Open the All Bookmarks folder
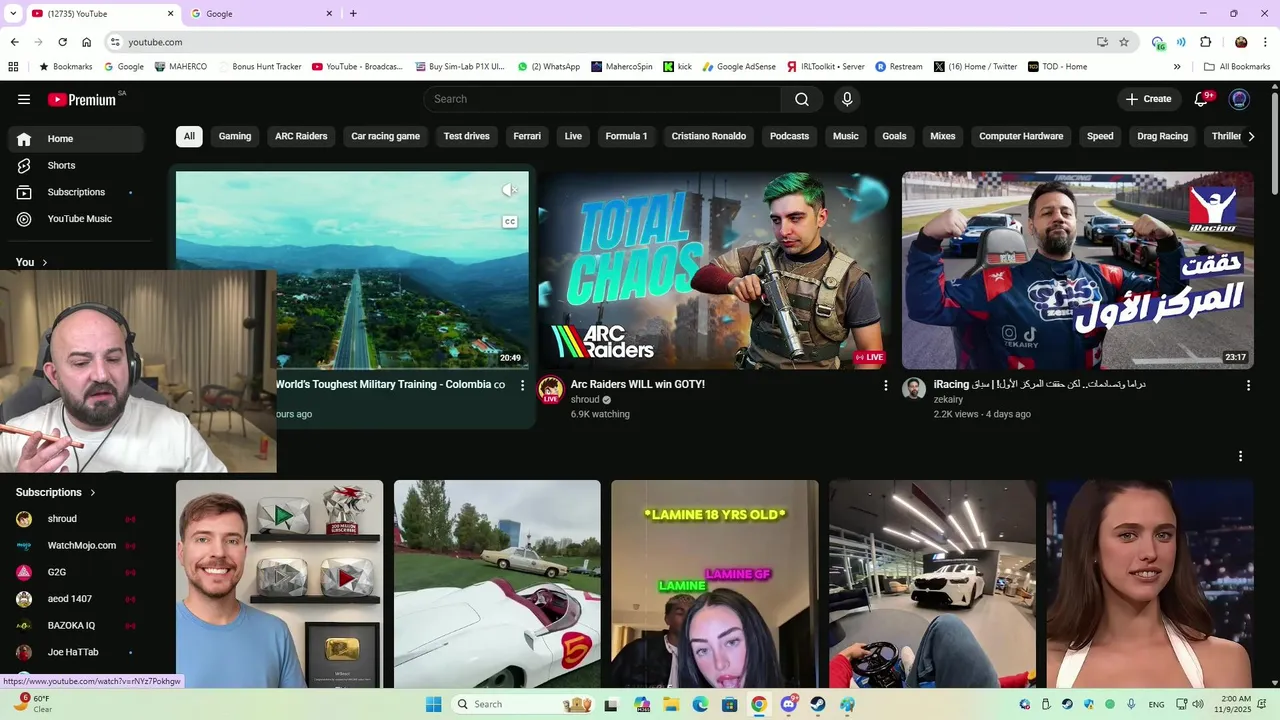 tap(1237, 67)
